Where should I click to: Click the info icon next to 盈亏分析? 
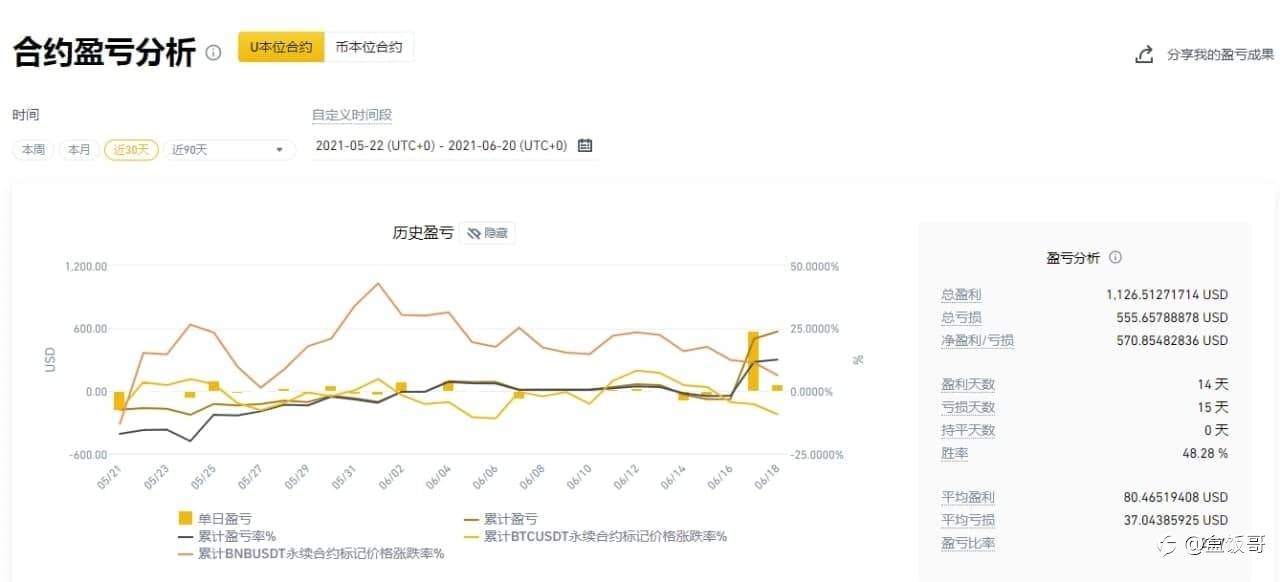tap(1115, 258)
